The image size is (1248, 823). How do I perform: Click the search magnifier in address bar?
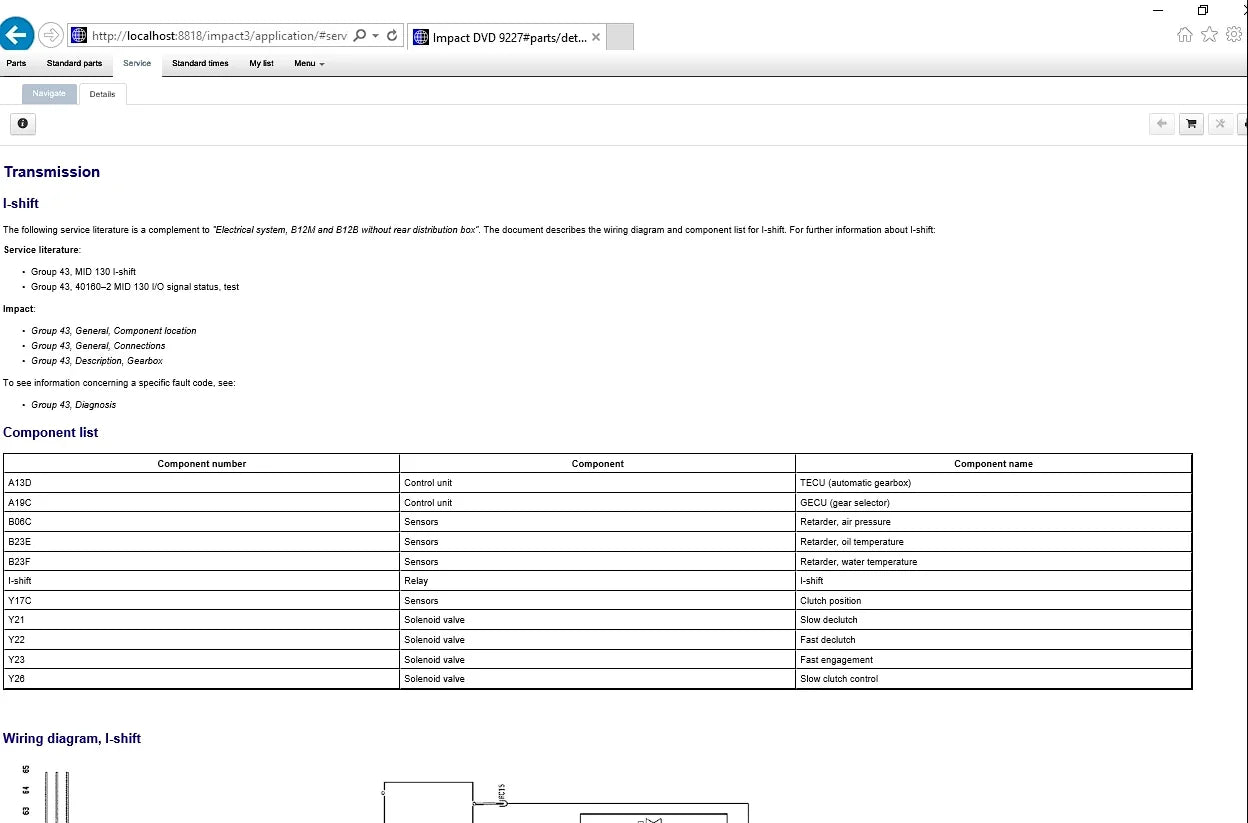[359, 36]
